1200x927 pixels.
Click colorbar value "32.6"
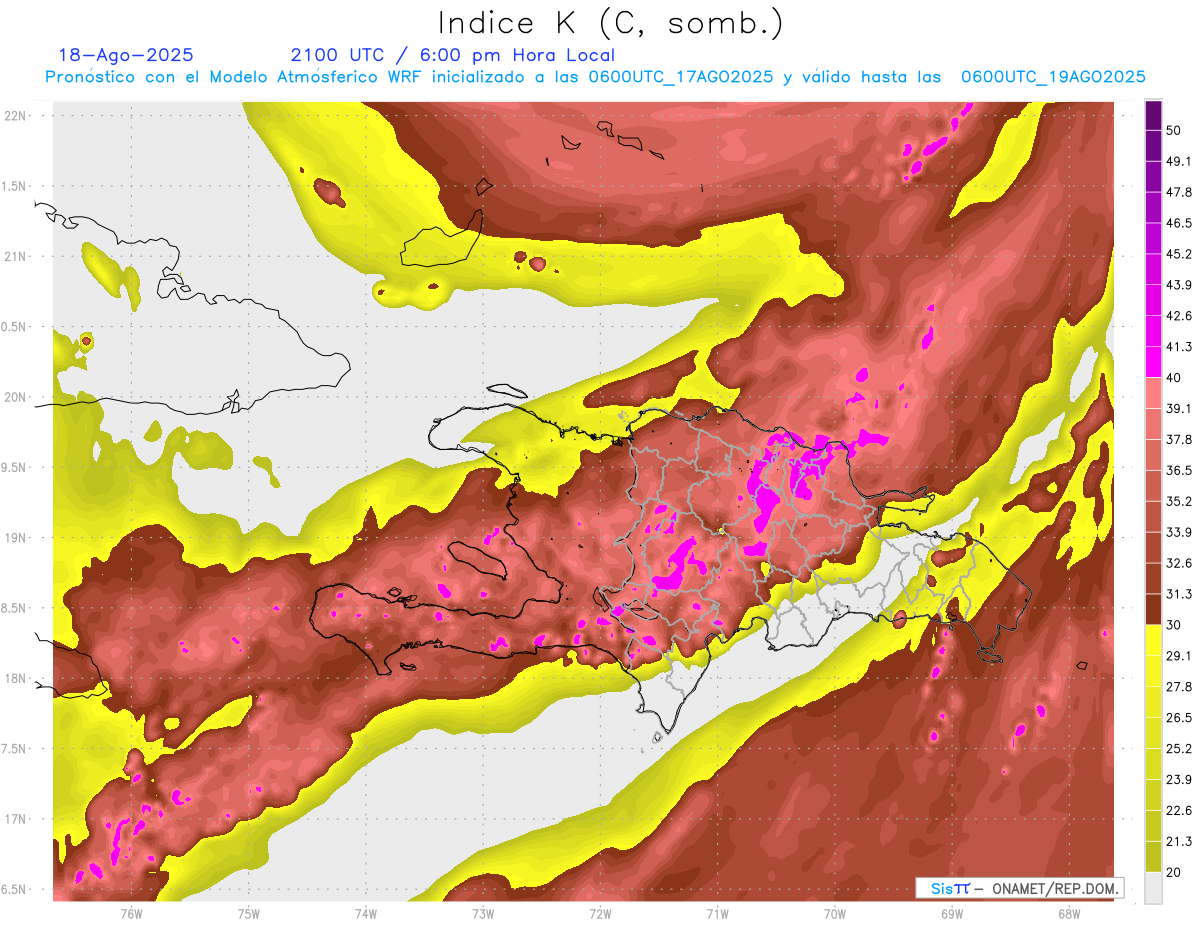(x=1179, y=563)
